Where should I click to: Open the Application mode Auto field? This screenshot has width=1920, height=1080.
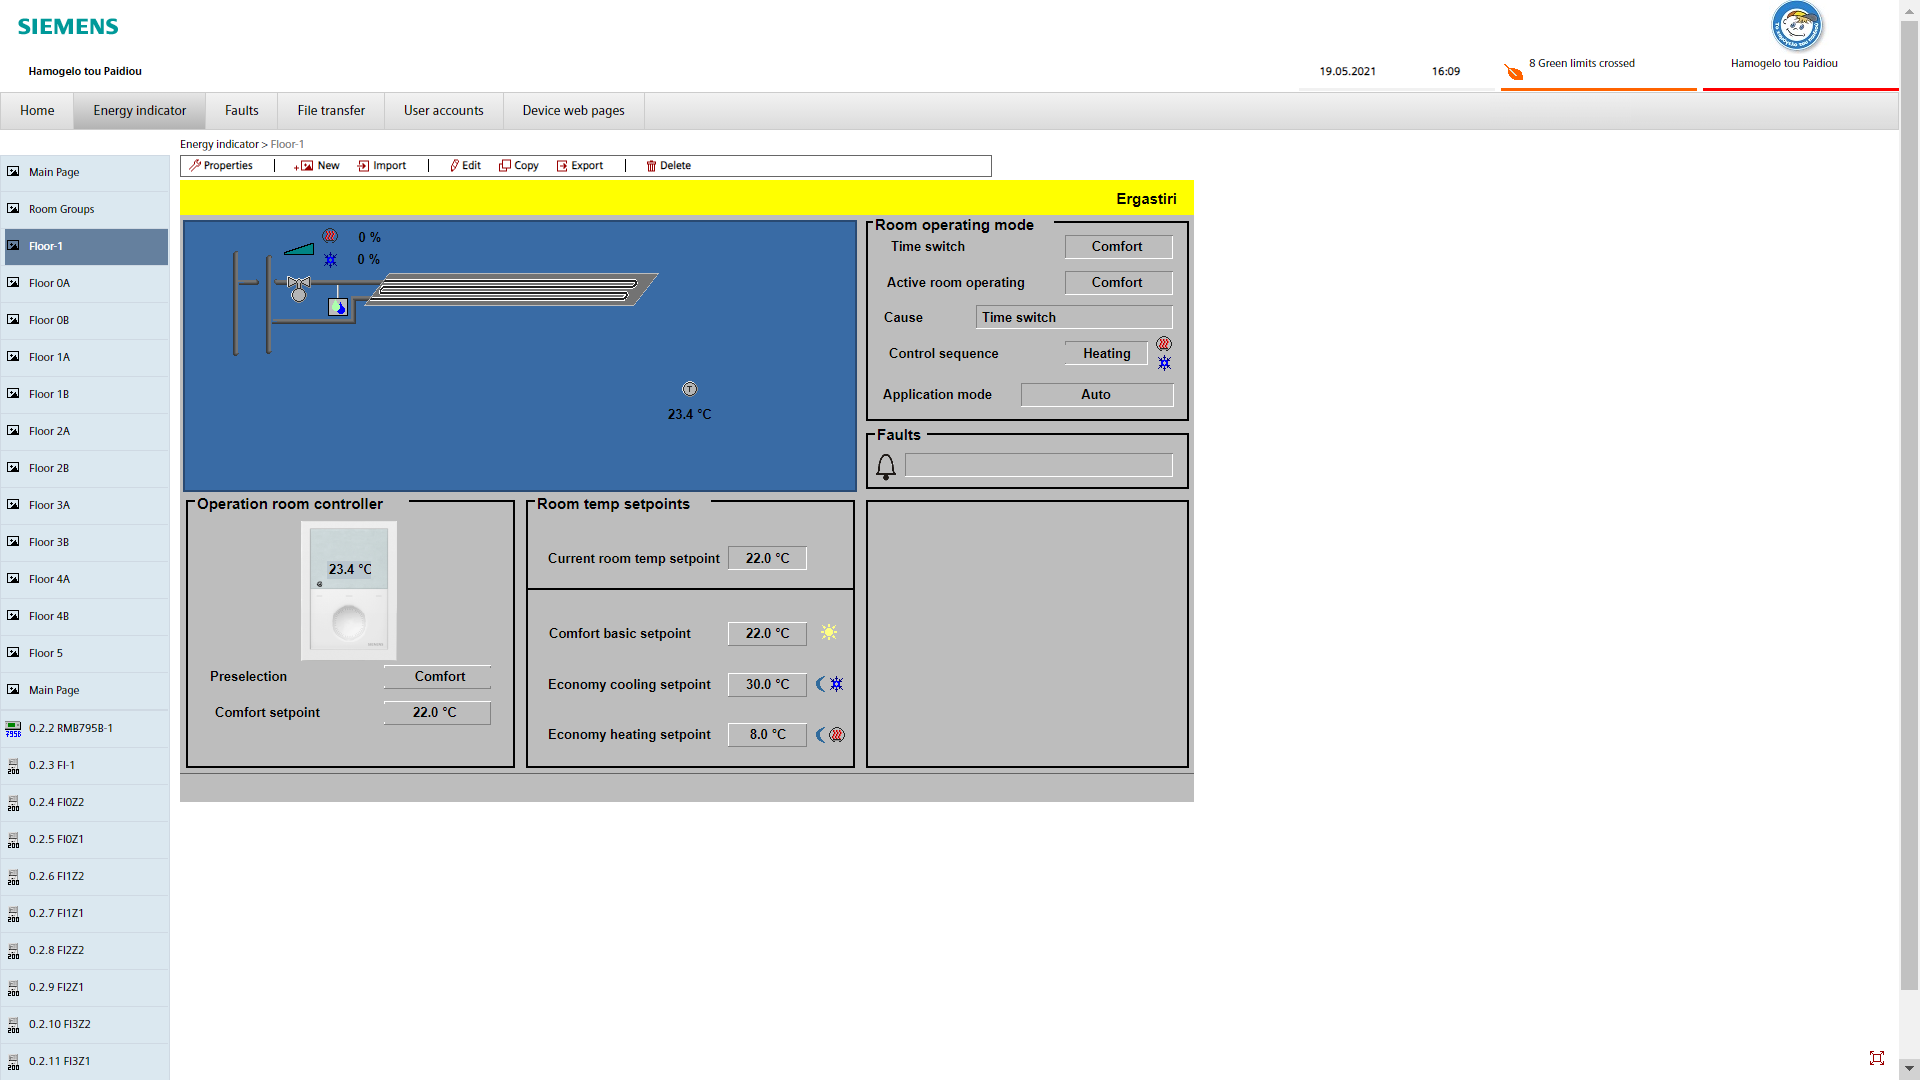click(1096, 395)
